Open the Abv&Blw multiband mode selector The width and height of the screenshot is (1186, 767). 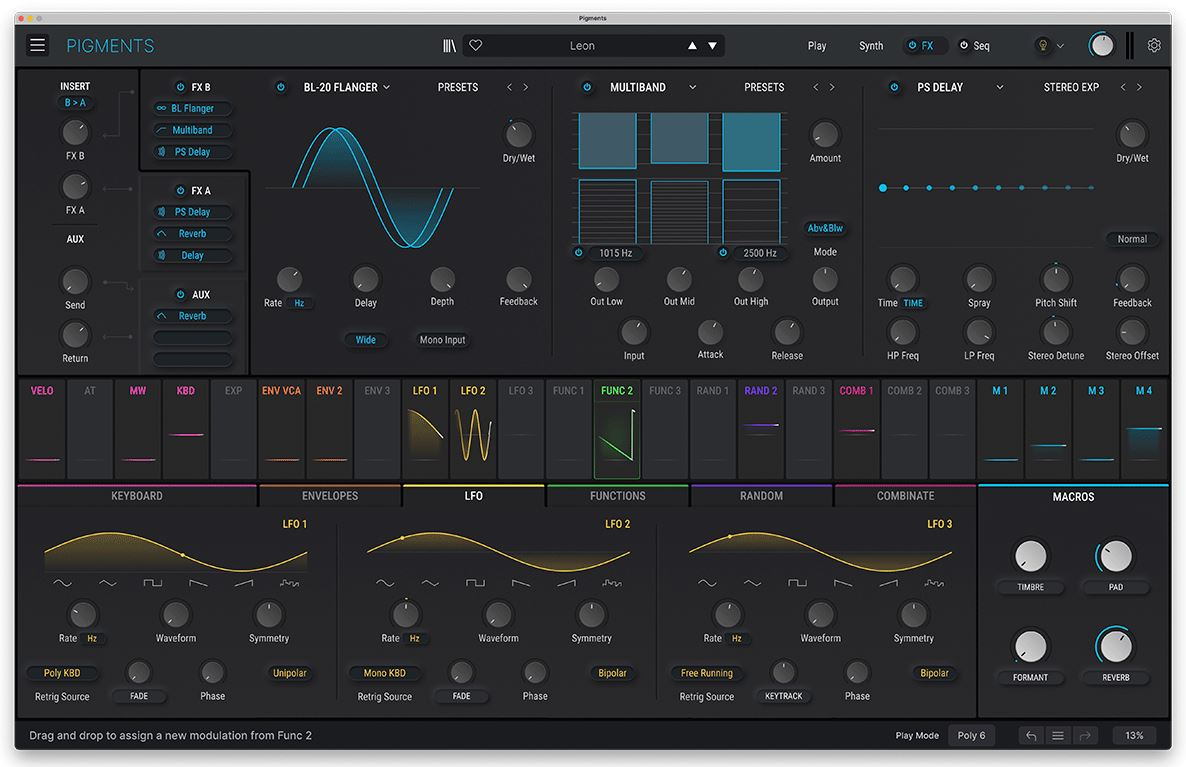coord(825,228)
